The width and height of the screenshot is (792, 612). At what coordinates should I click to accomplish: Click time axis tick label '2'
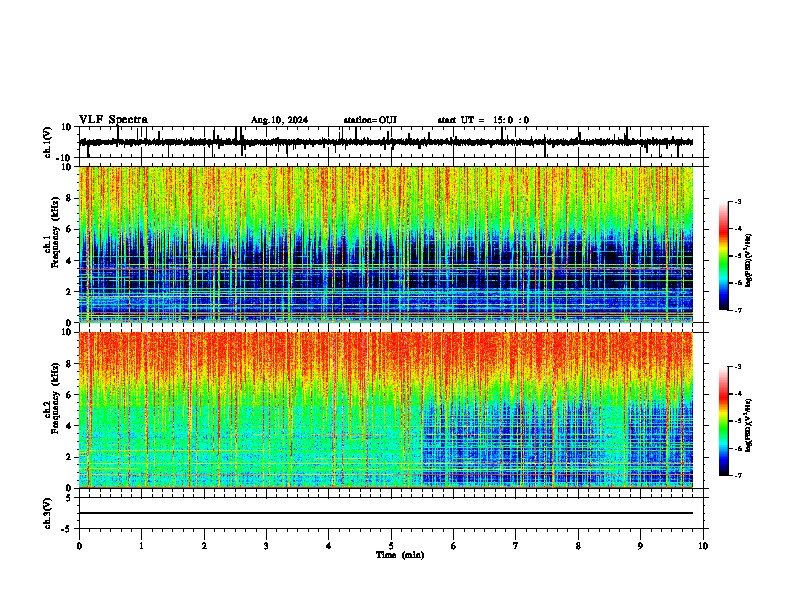tap(204, 546)
